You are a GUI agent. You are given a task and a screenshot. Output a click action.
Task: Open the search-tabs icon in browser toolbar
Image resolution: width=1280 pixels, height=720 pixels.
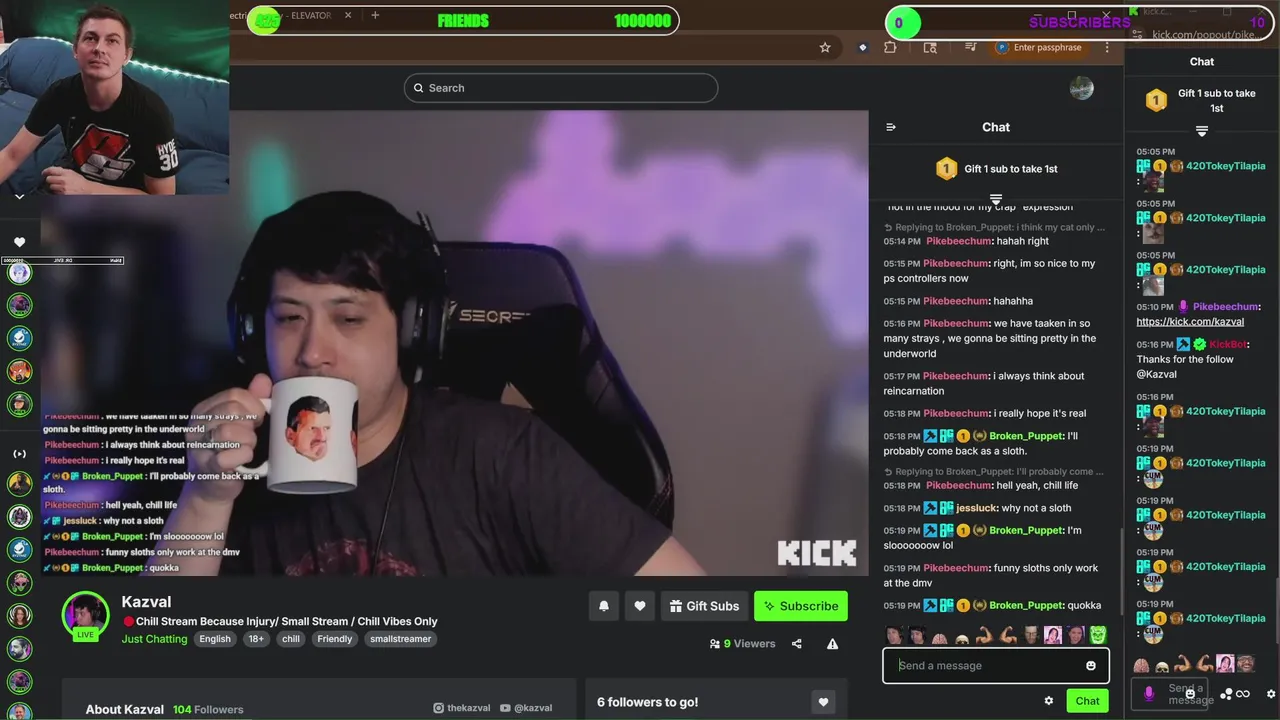click(930, 47)
